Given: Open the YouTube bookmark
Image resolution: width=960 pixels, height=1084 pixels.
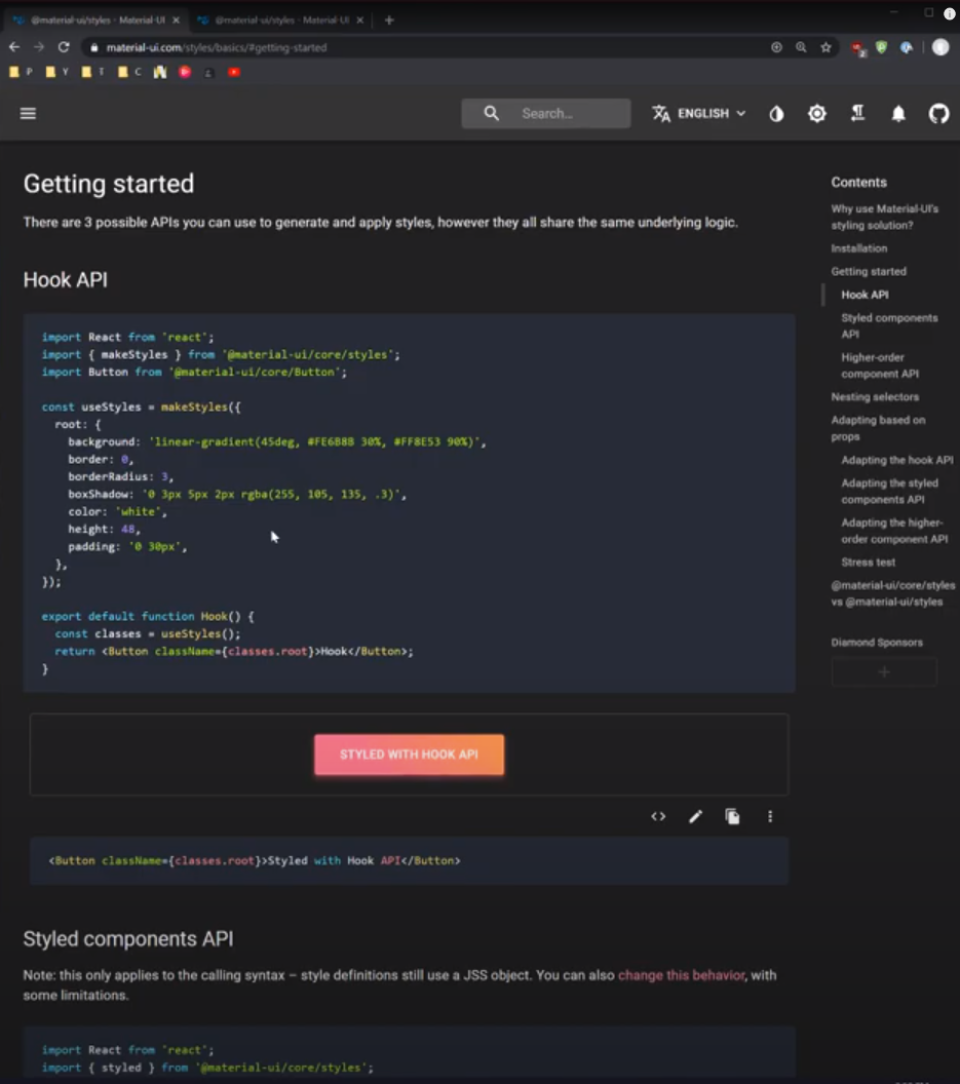Looking at the screenshot, I should pos(234,72).
